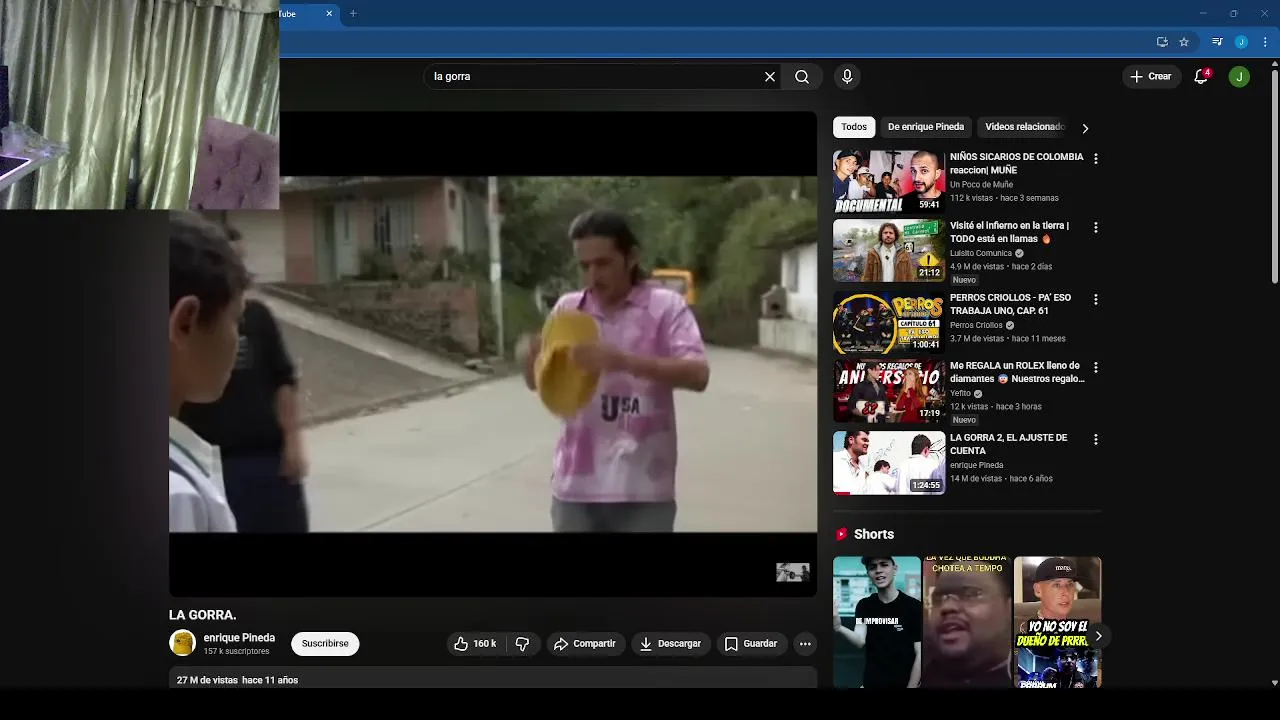Image resolution: width=1280 pixels, height=720 pixels.
Task: Click the LA GORRA. video title
Action: click(x=203, y=615)
